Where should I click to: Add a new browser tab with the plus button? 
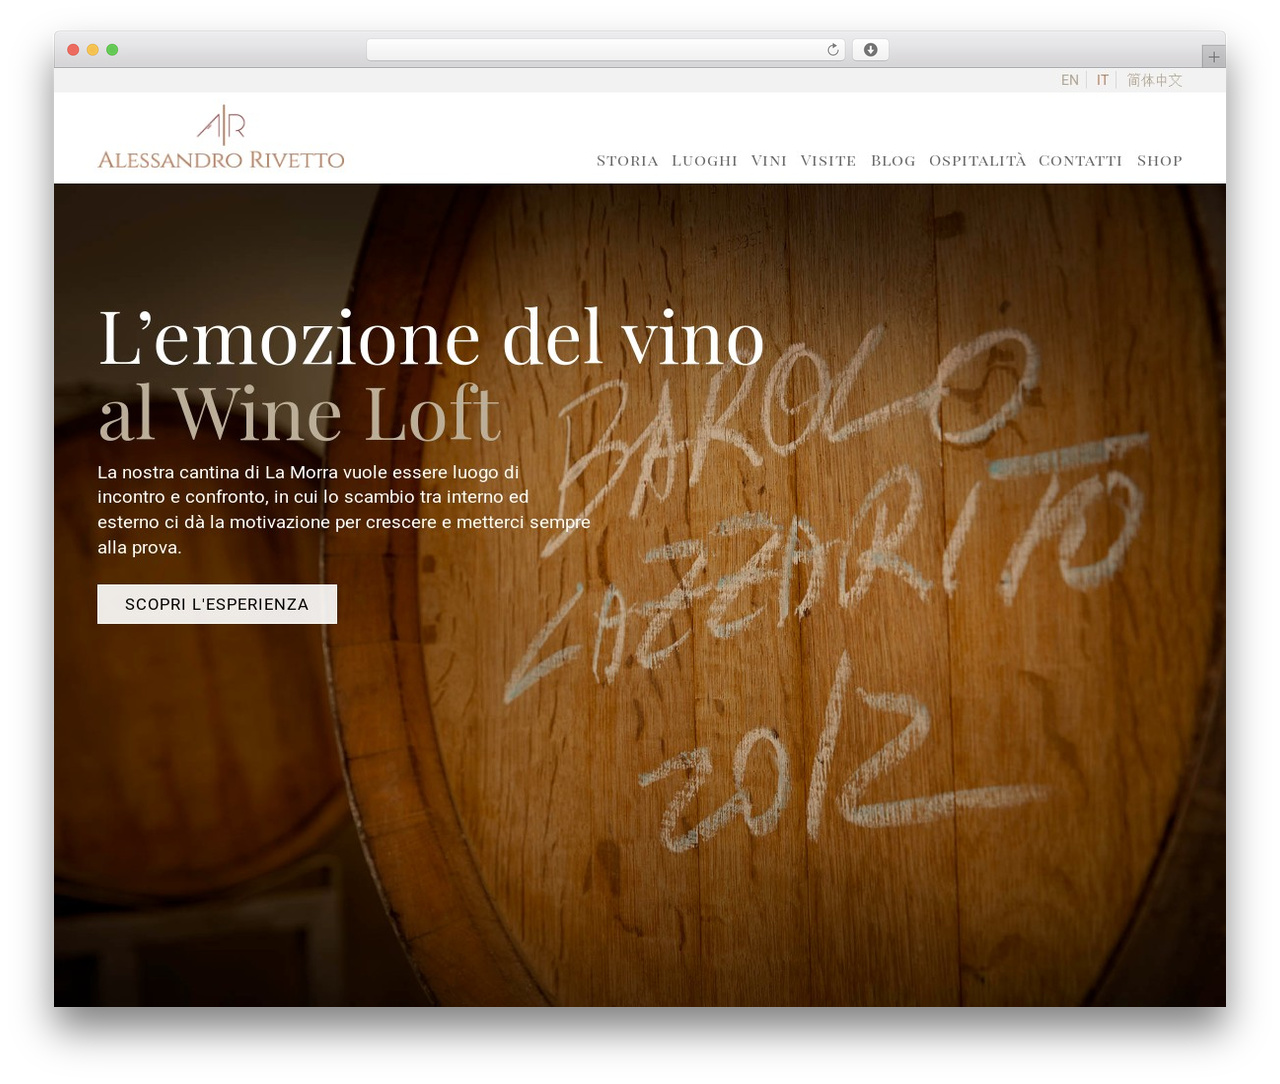[x=1213, y=57]
